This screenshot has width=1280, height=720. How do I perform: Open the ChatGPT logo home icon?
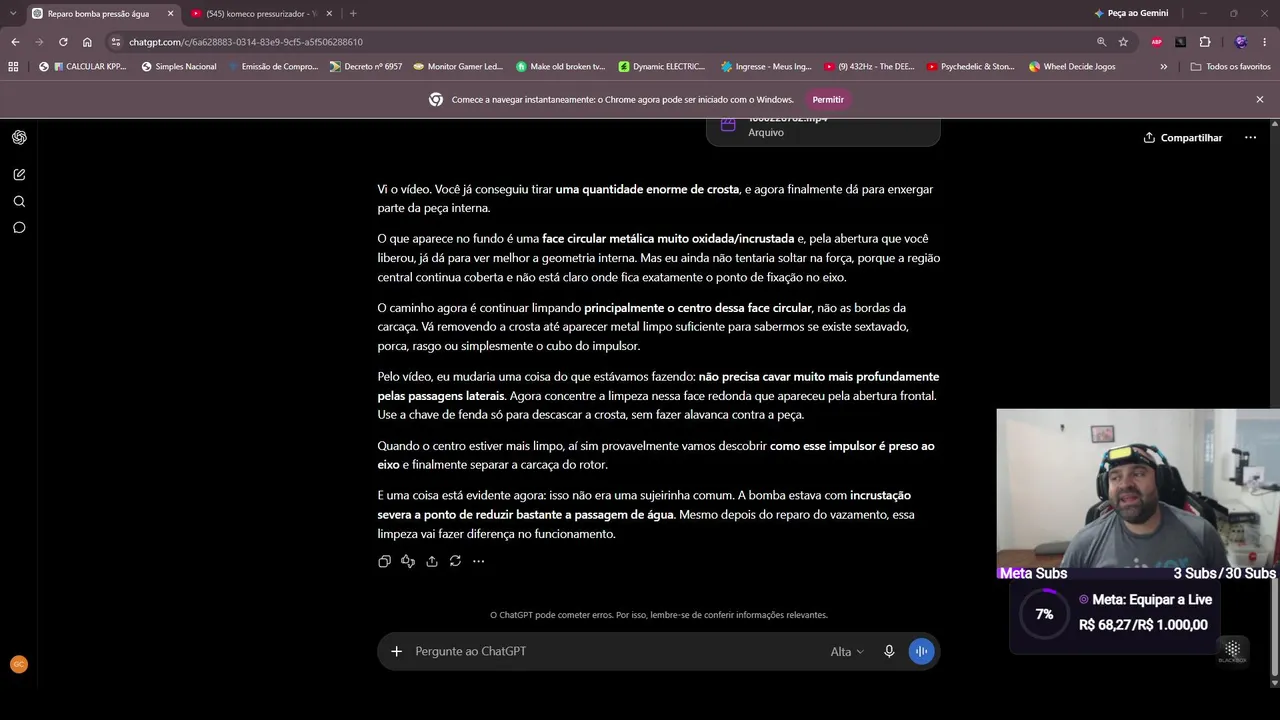coord(19,138)
